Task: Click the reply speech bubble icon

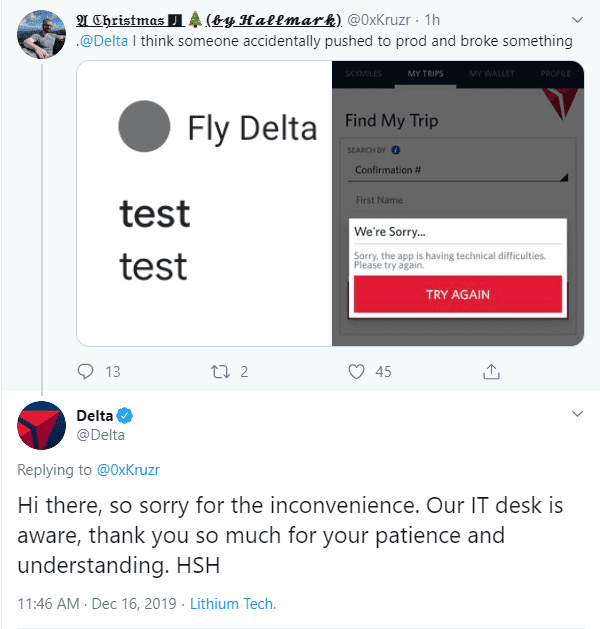Action: point(85,371)
